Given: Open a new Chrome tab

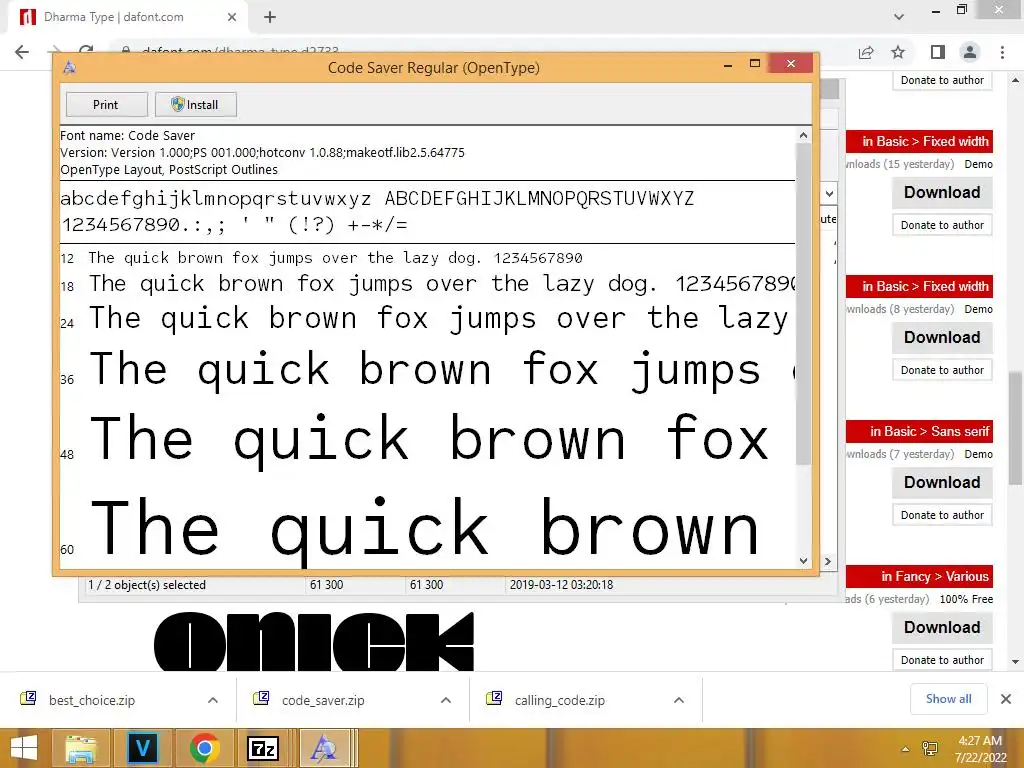Looking at the screenshot, I should point(270,17).
